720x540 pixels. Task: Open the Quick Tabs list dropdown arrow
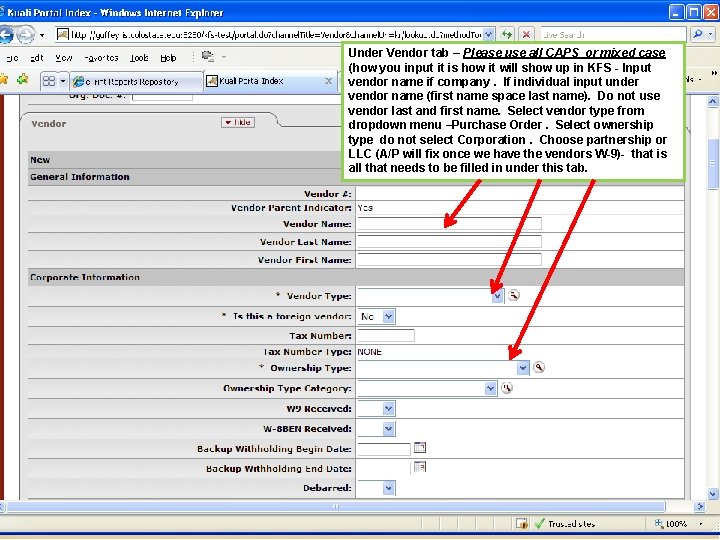pyautogui.click(x=63, y=81)
